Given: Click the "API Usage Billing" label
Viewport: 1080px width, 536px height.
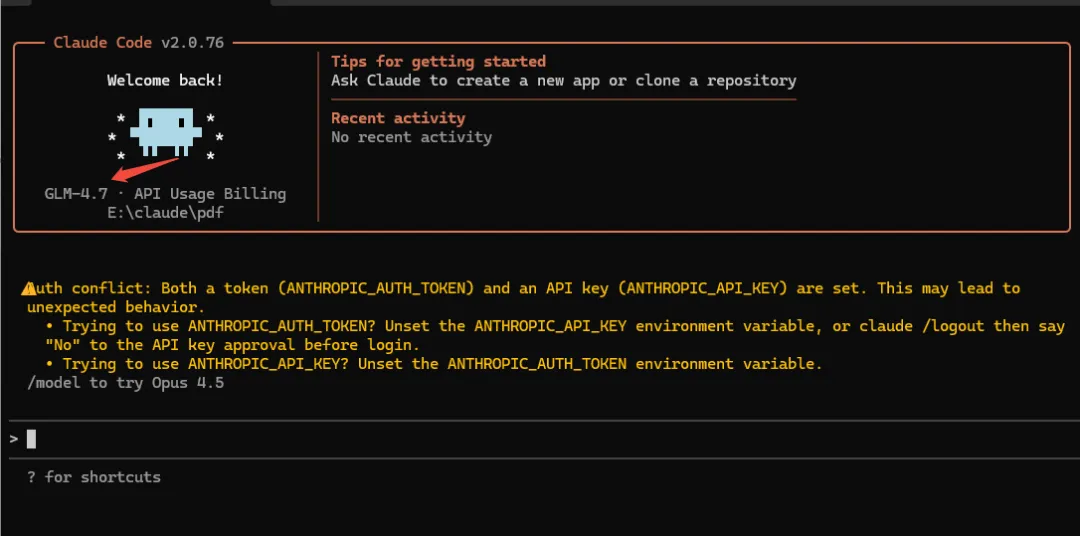Looking at the screenshot, I should [210, 194].
